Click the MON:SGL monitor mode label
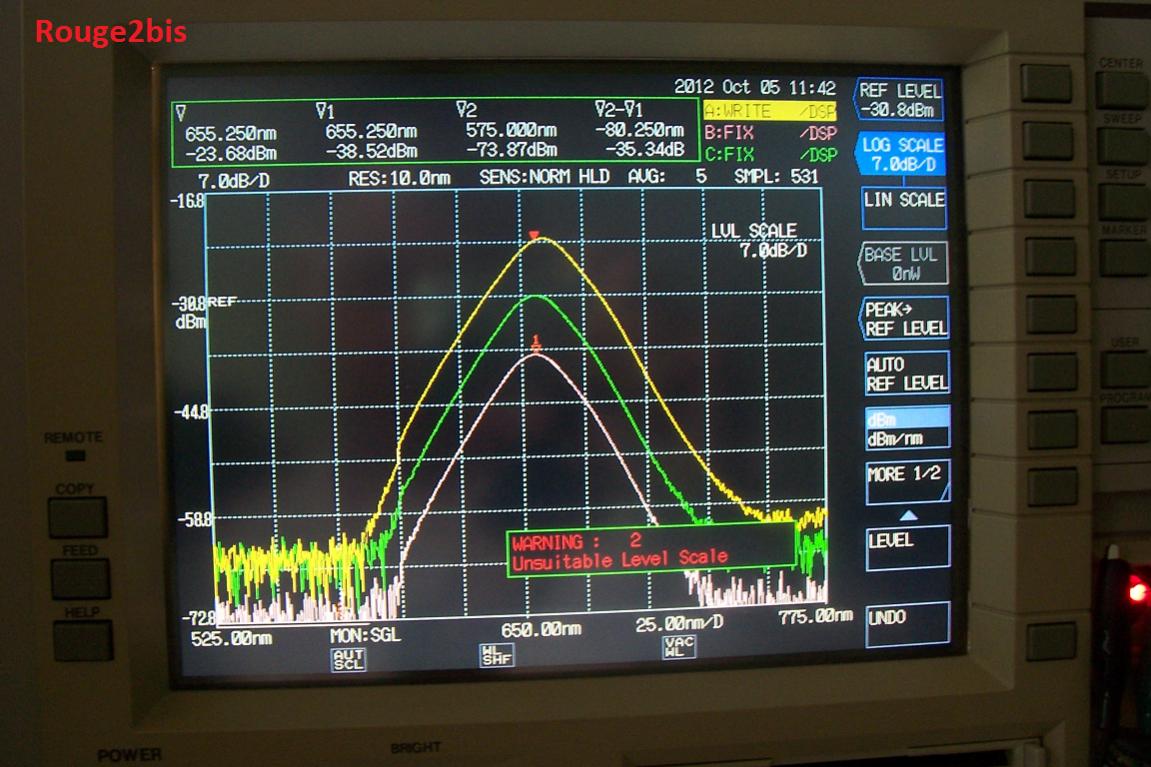Viewport: 1151px width, 767px height. pos(366,635)
